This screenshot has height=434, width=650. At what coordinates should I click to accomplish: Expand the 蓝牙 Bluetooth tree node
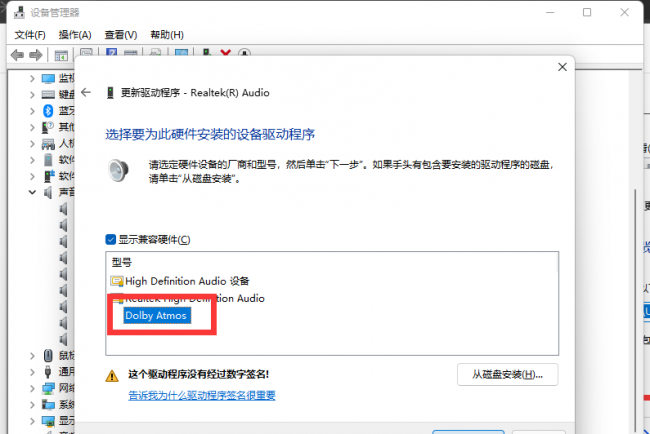(x=32, y=111)
